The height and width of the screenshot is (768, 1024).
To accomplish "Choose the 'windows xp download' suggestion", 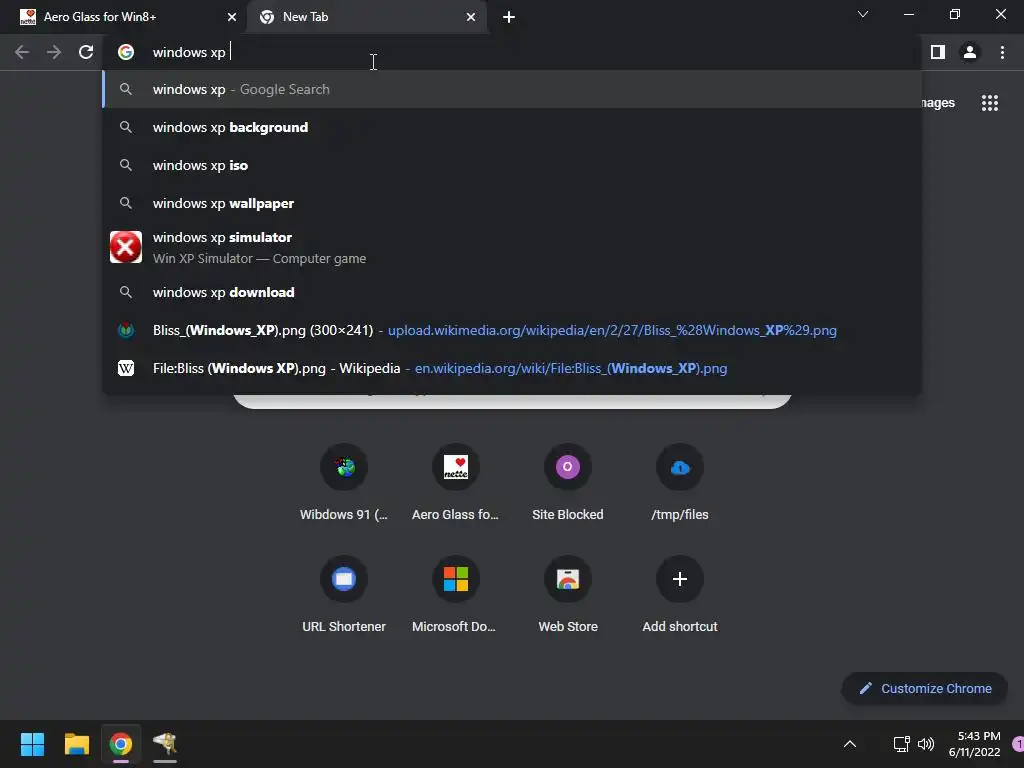I will [512, 292].
